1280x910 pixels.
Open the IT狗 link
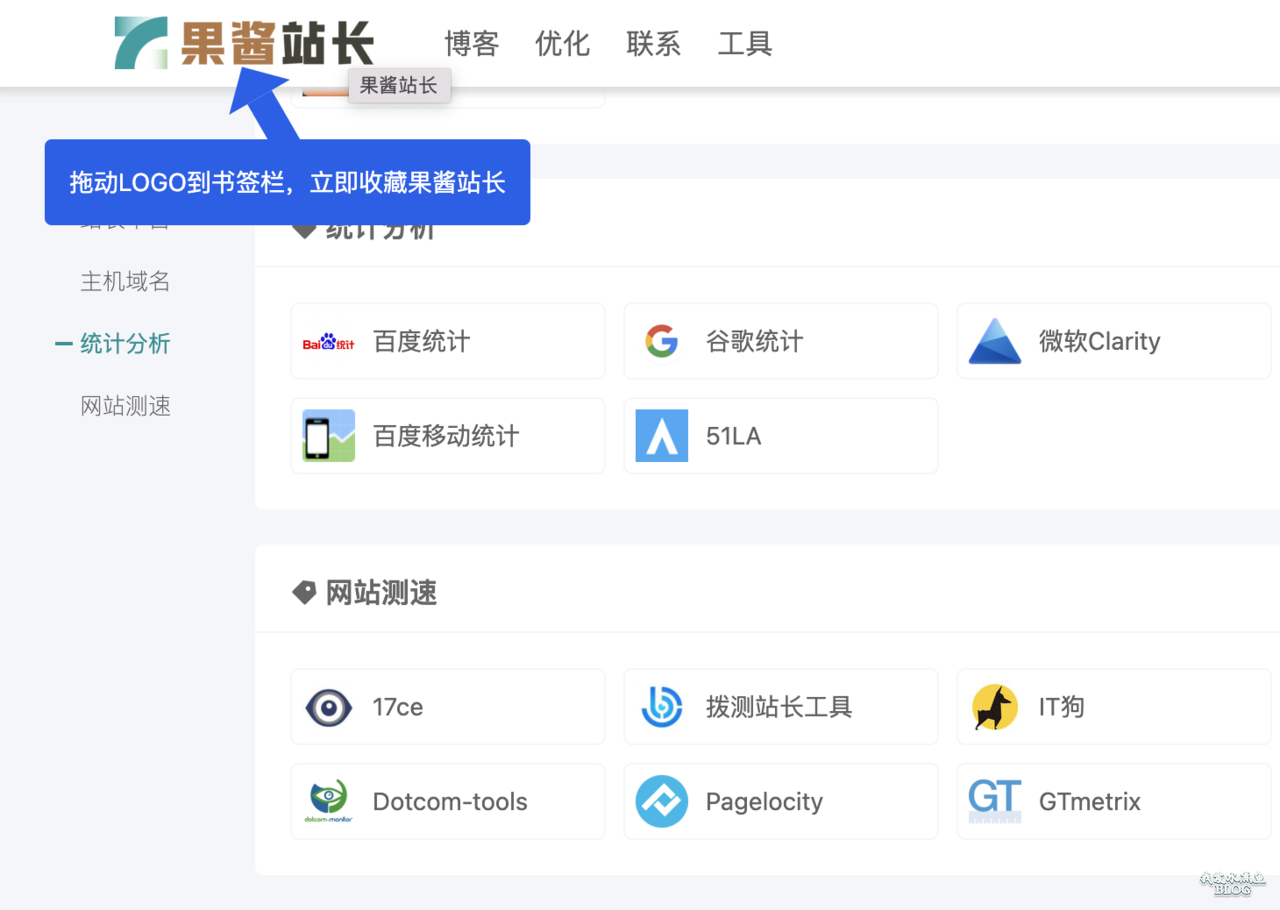pos(1062,707)
